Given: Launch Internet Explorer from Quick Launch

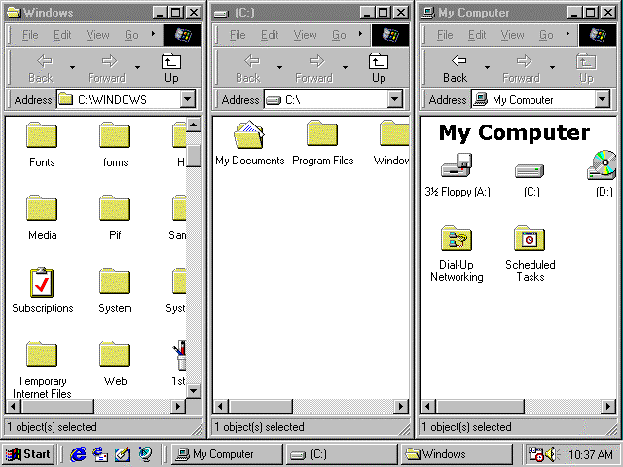Looking at the screenshot, I should click(78, 454).
